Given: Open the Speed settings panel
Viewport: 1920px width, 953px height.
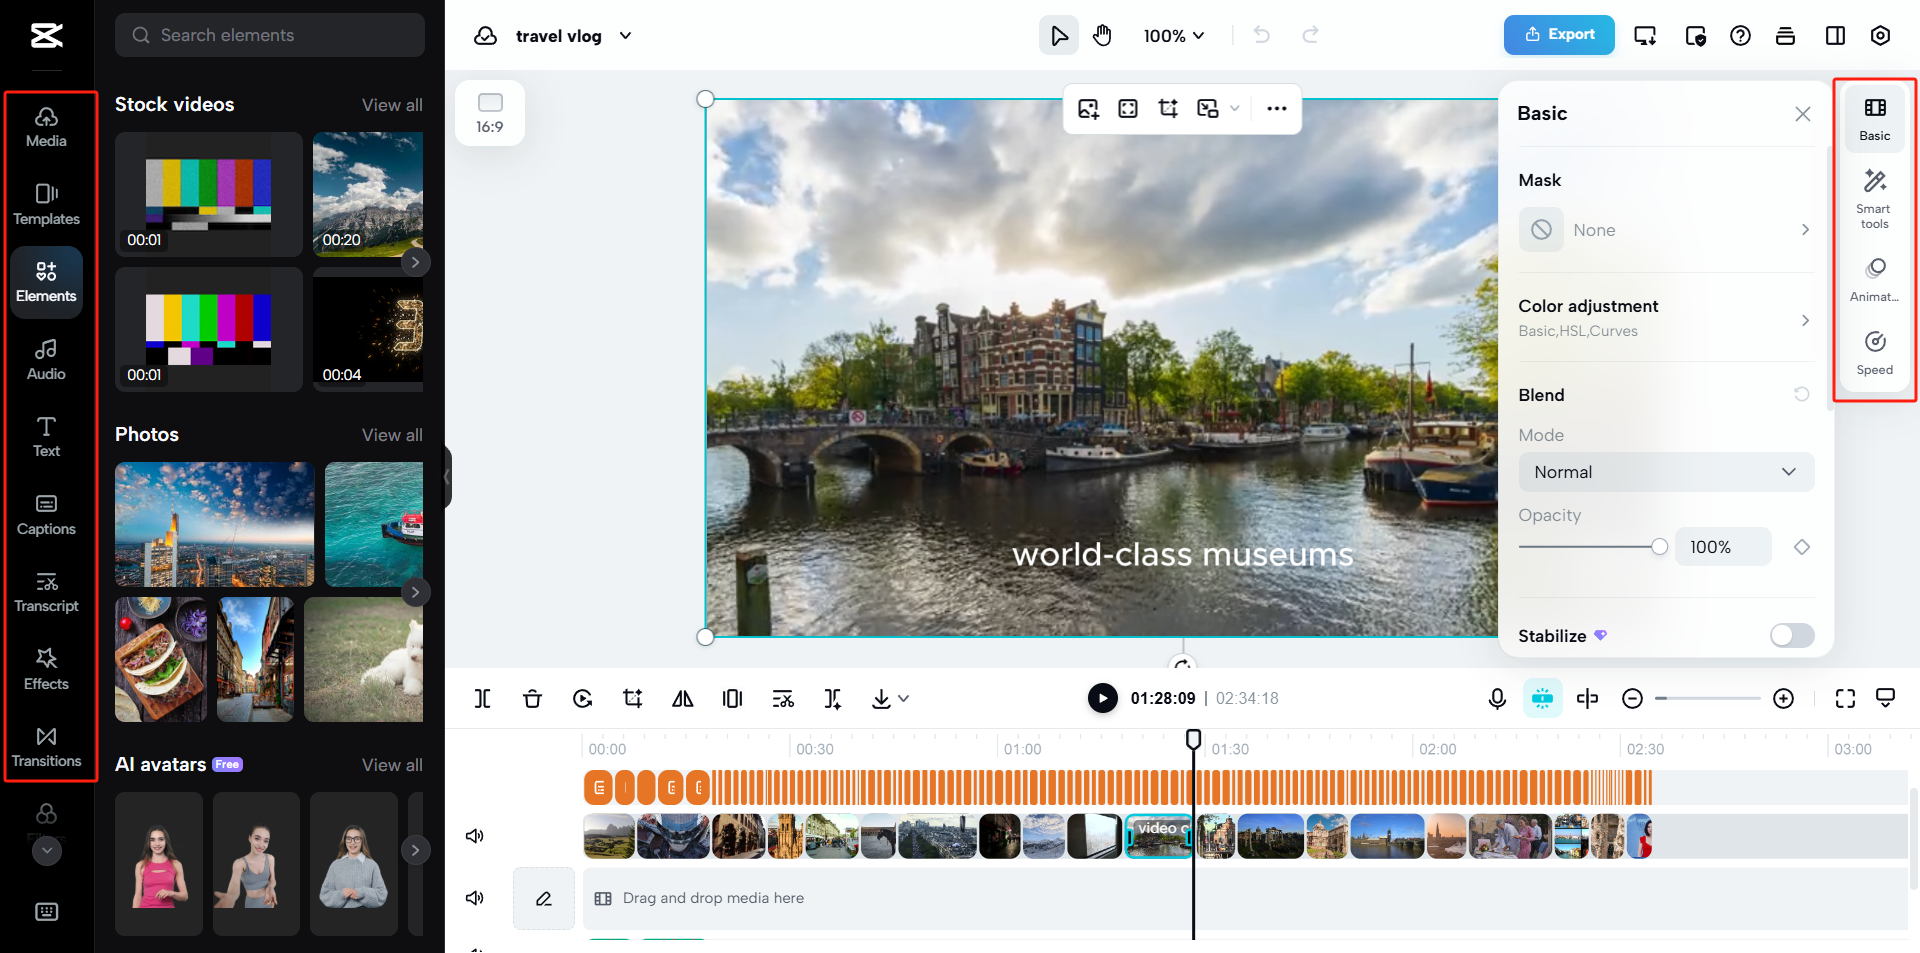Looking at the screenshot, I should click(1874, 353).
